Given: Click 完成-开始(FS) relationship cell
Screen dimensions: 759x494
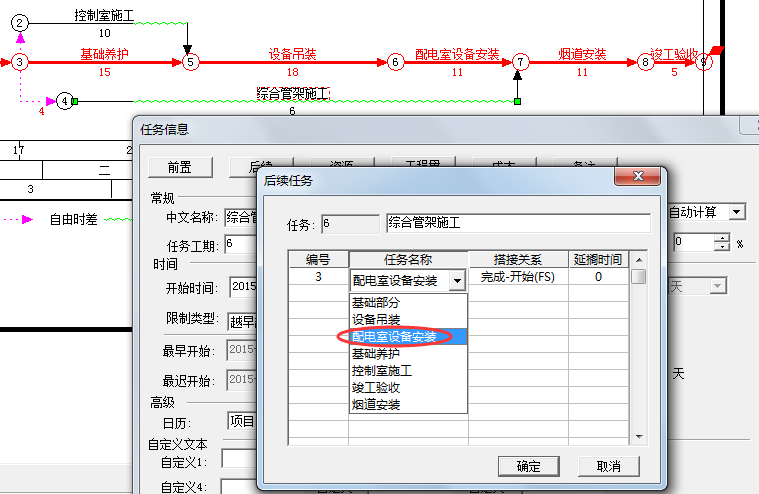Looking at the screenshot, I should point(517,277).
